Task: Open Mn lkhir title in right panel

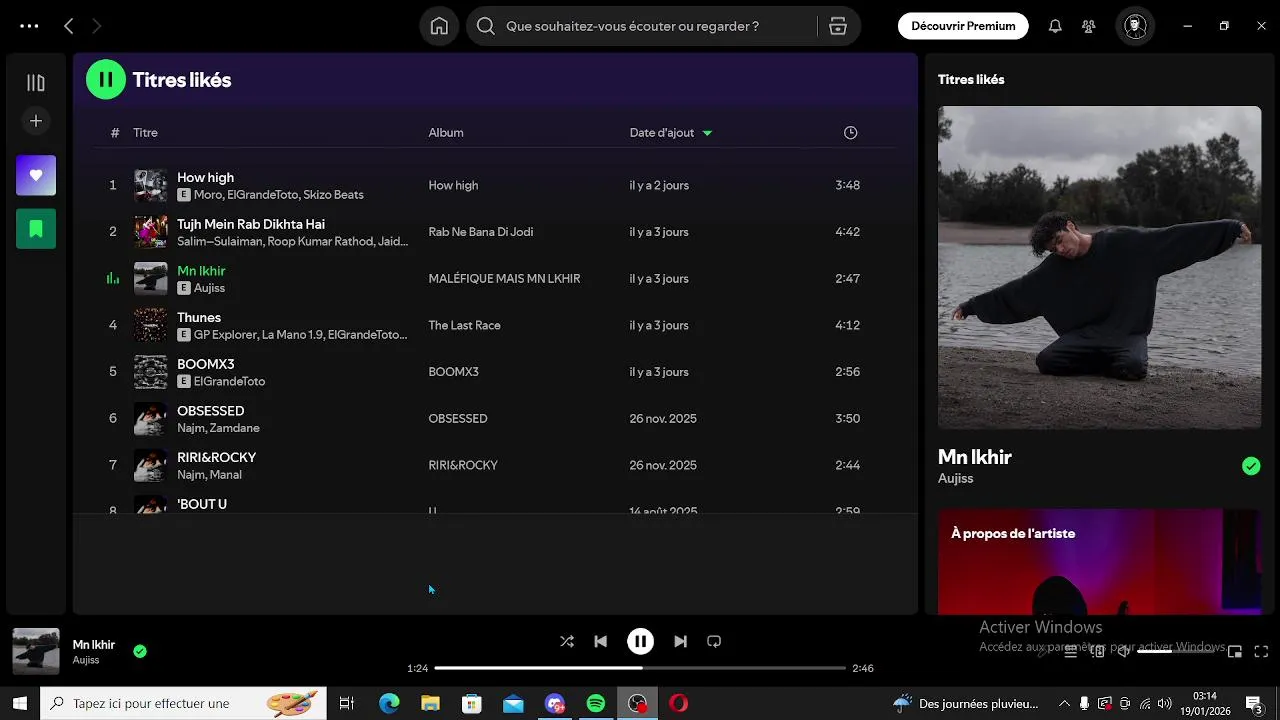Action: [975, 457]
